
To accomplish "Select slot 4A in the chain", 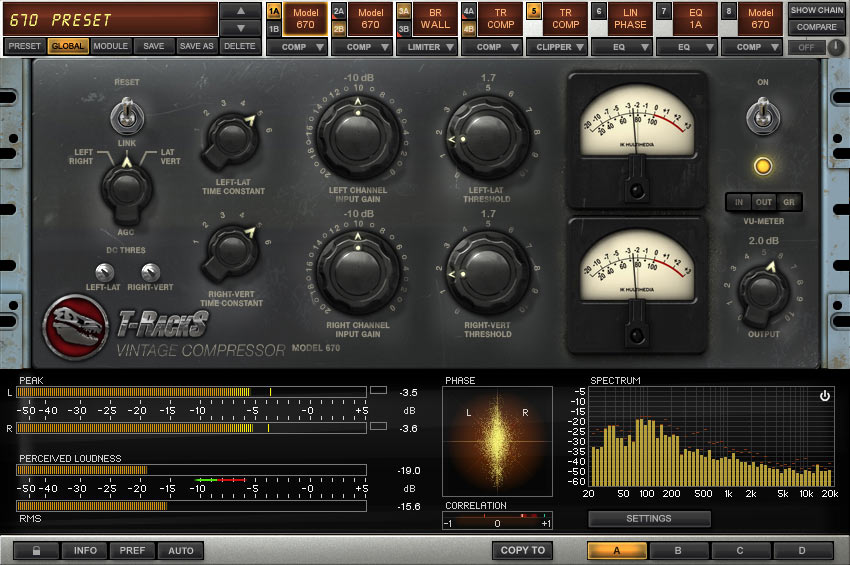I will coord(469,11).
